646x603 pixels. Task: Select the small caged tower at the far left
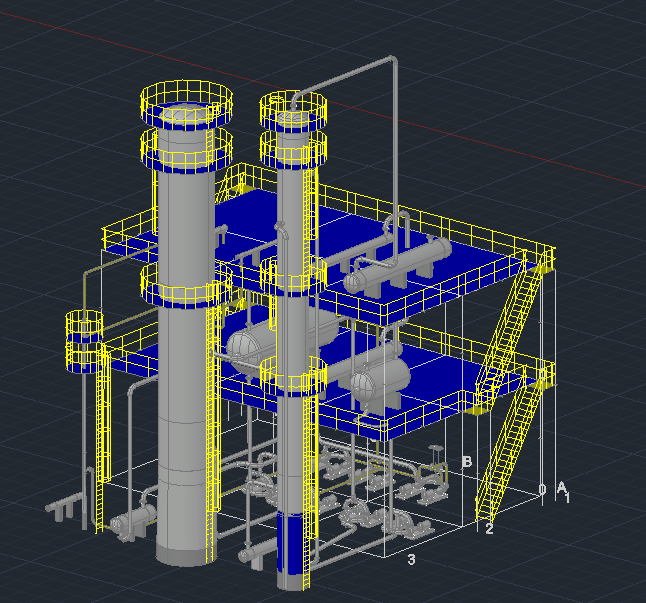click(x=84, y=342)
